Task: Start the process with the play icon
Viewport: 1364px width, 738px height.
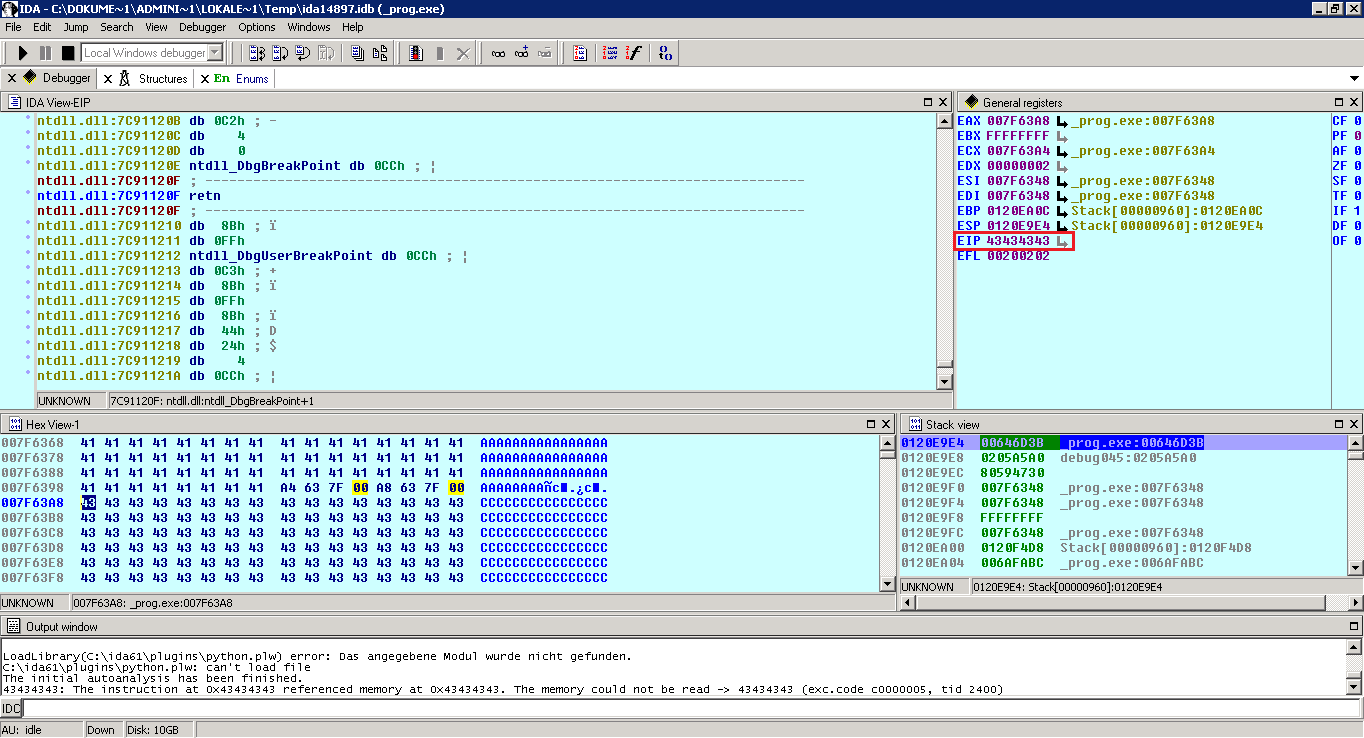Action: tap(23, 53)
